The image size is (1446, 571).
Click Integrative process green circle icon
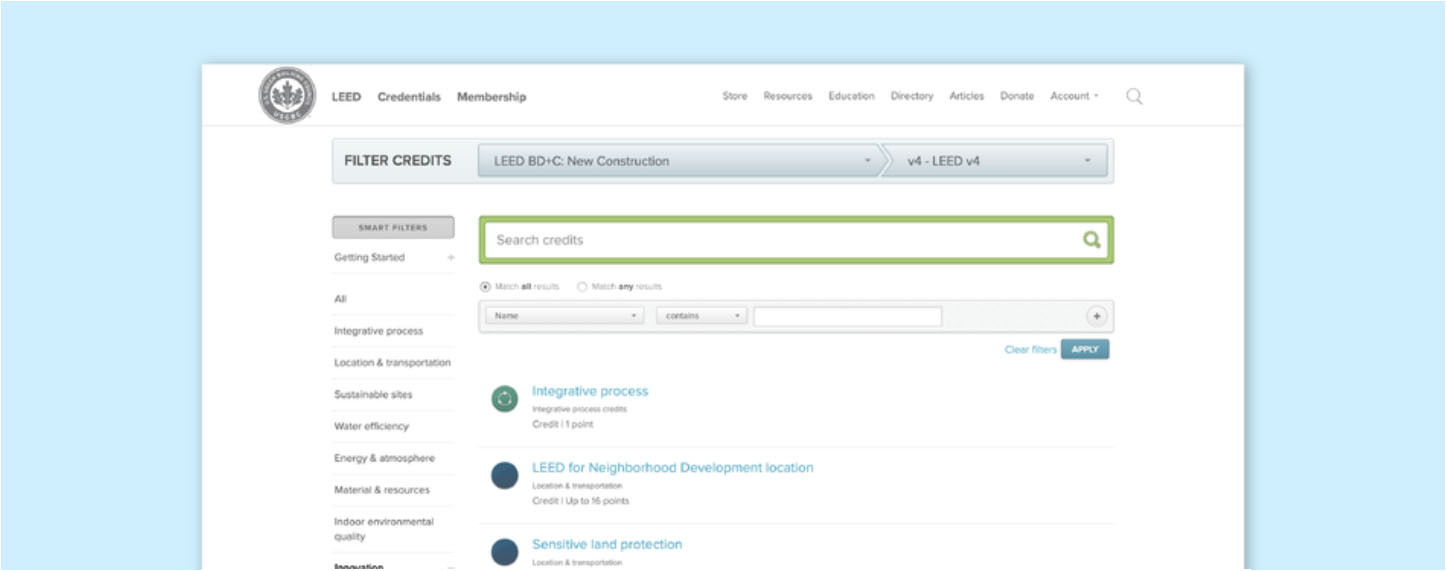[x=505, y=399]
